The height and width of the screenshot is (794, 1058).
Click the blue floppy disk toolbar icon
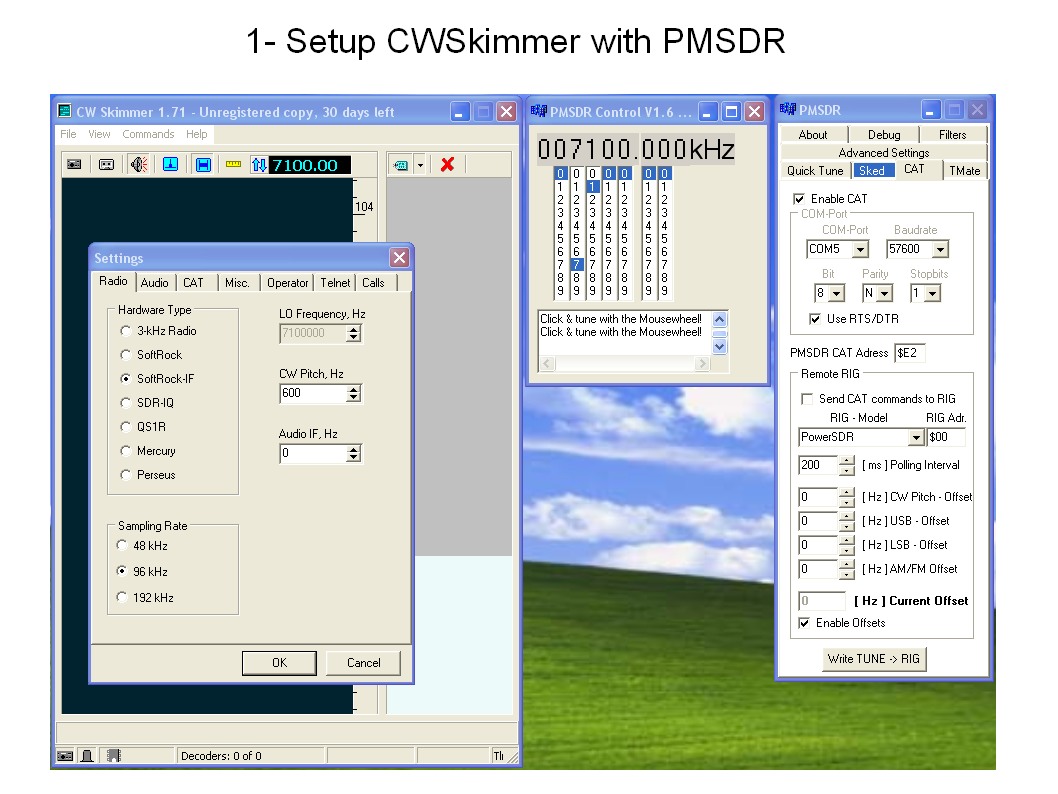(203, 165)
